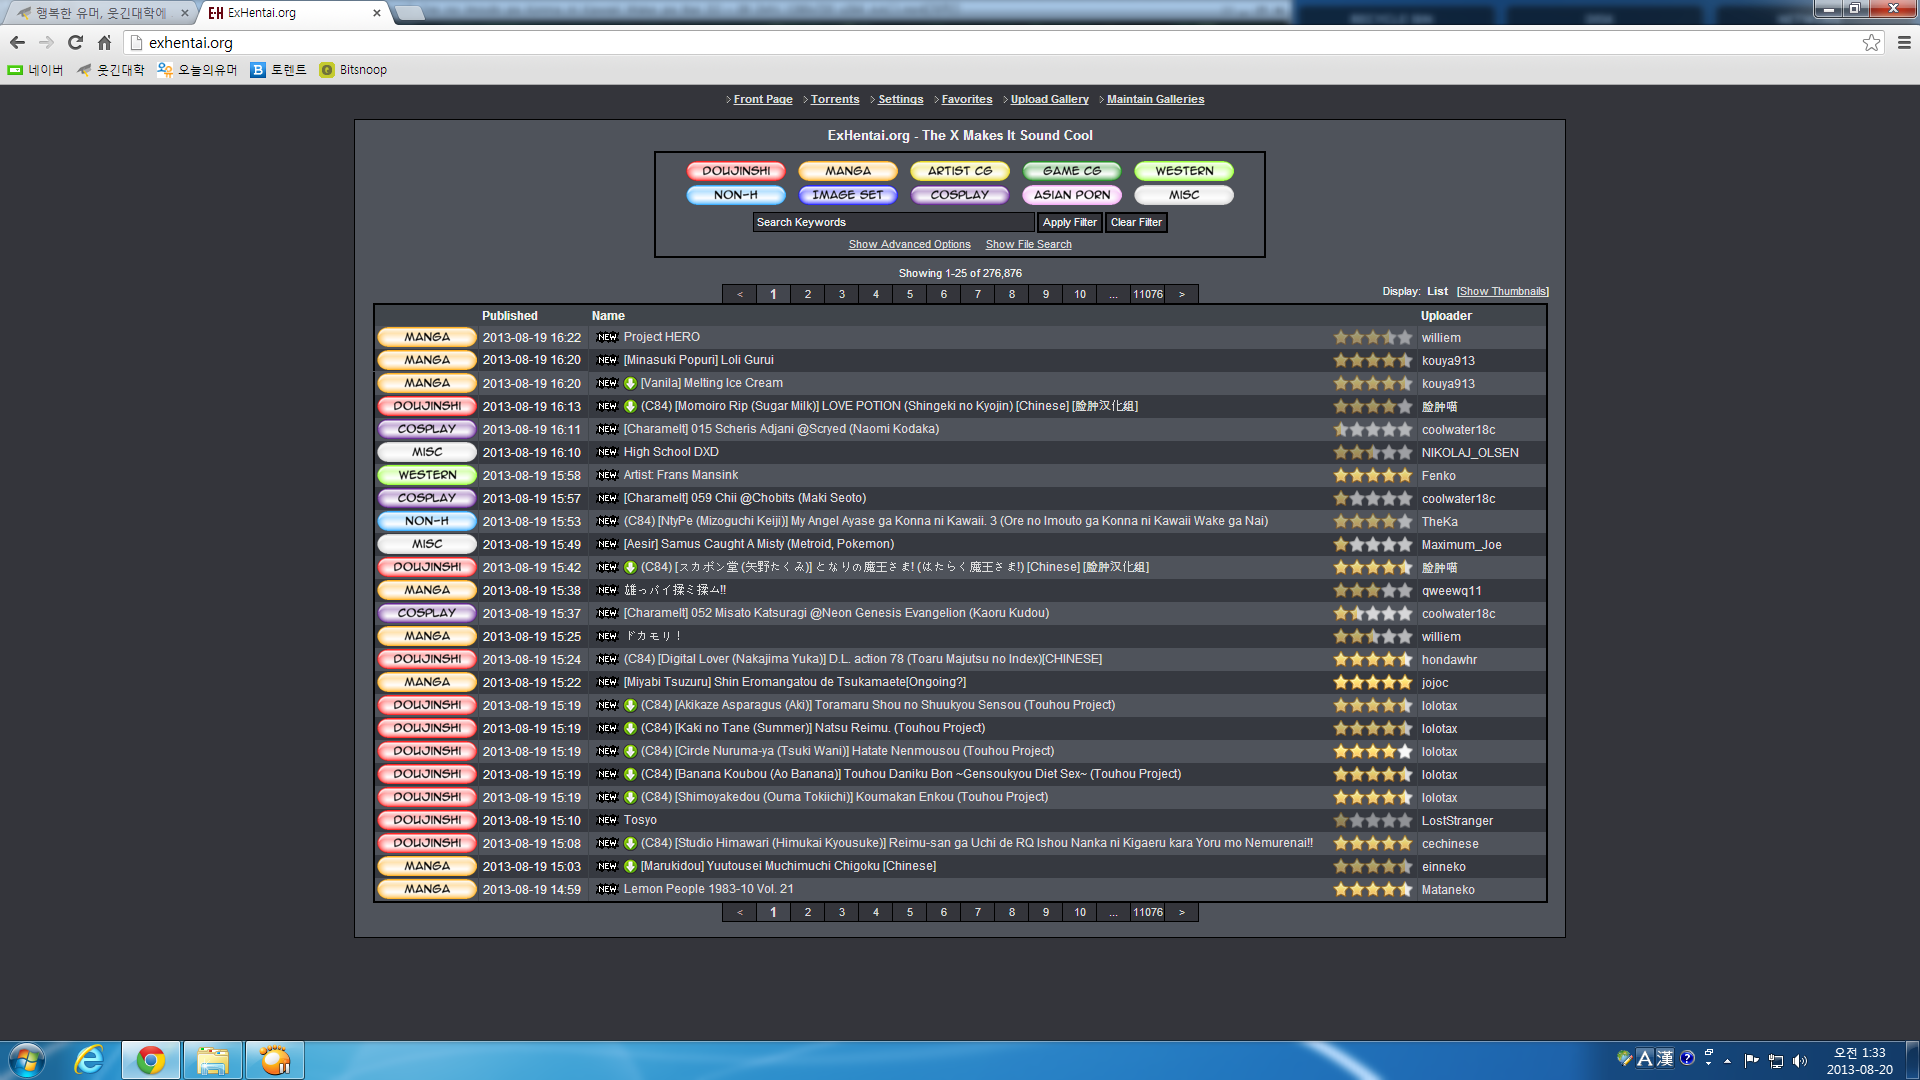This screenshot has width=1920, height=1080.
Task: Go to page 2 in top pagination
Action: tap(808, 294)
